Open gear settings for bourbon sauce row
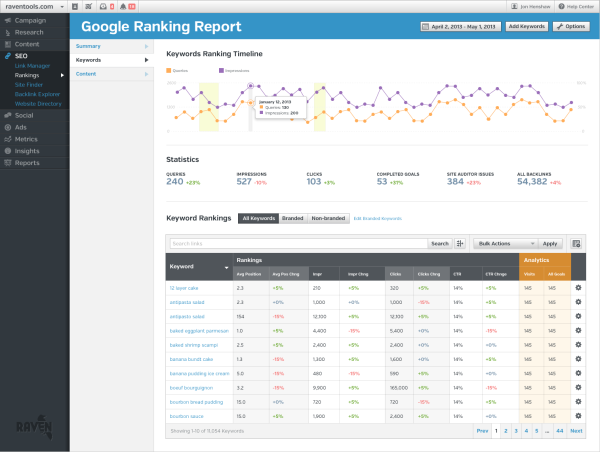This screenshot has height=452, width=600. 578,416
